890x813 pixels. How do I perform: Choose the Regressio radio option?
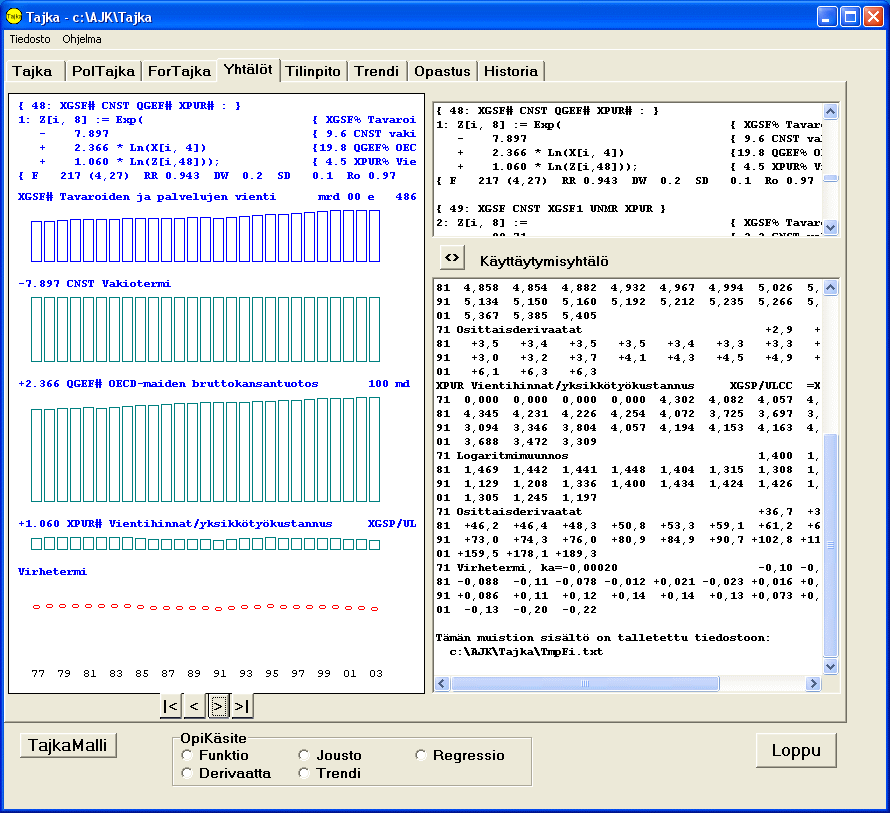(421, 756)
